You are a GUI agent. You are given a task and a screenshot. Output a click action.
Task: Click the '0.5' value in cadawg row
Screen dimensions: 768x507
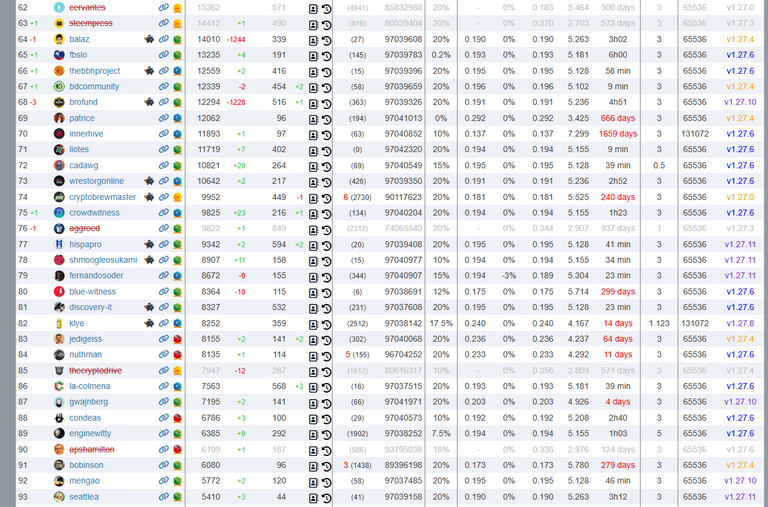pyautogui.click(x=659, y=166)
